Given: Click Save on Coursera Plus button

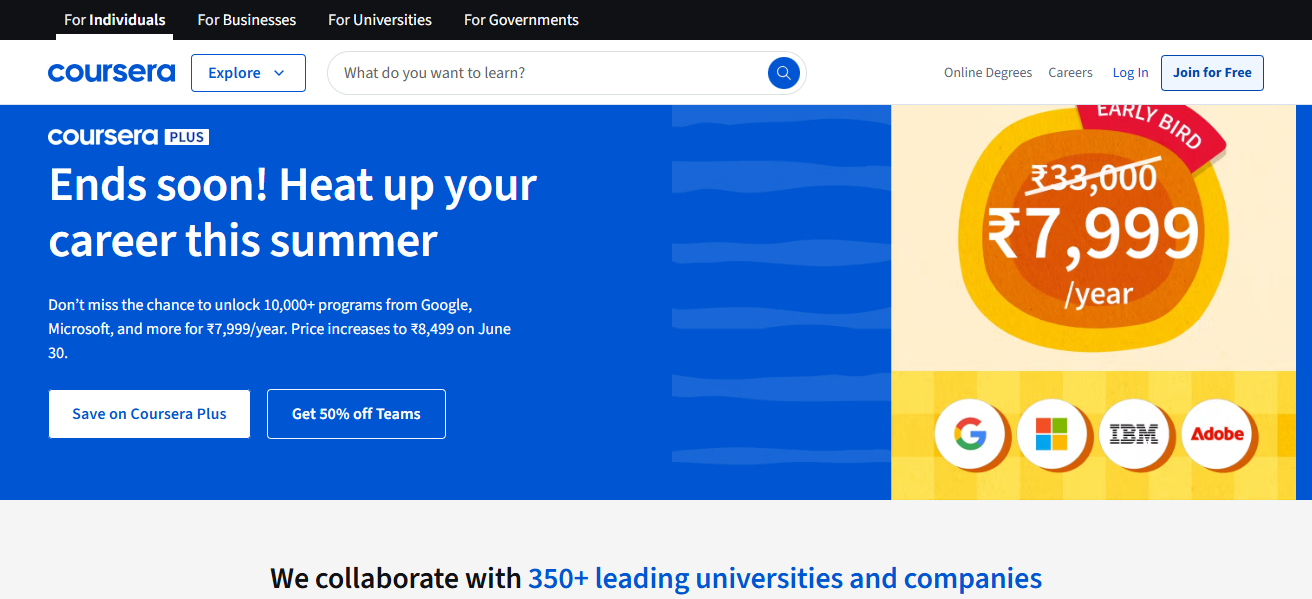Looking at the screenshot, I should tap(149, 414).
